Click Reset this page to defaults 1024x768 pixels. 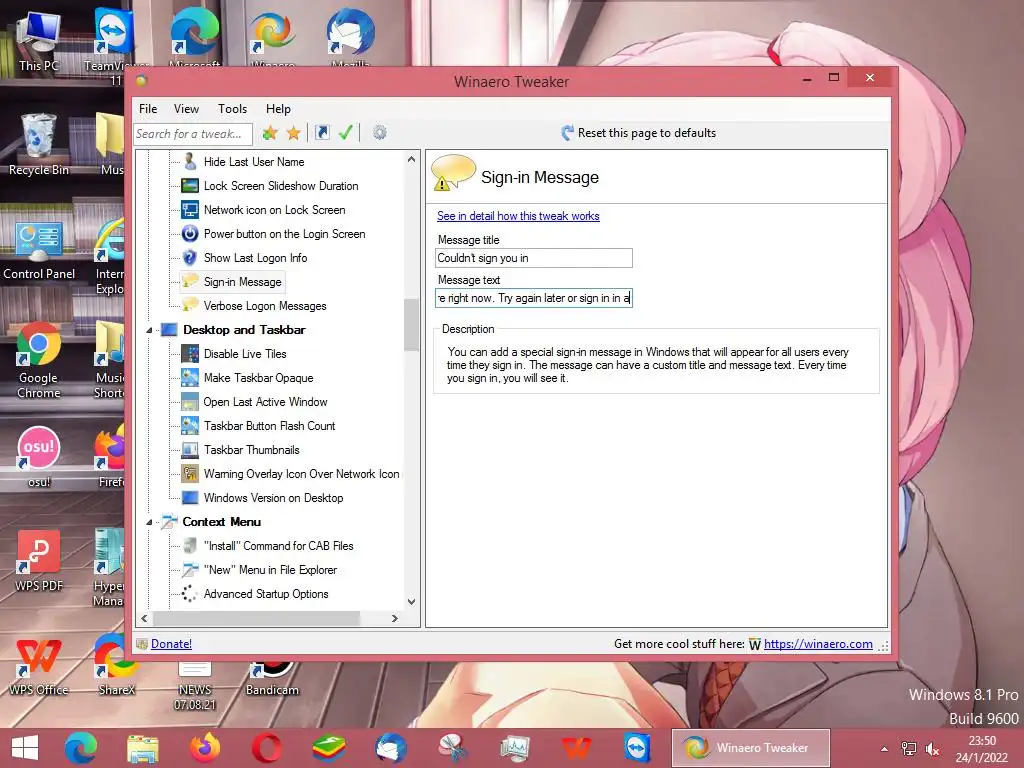638,133
